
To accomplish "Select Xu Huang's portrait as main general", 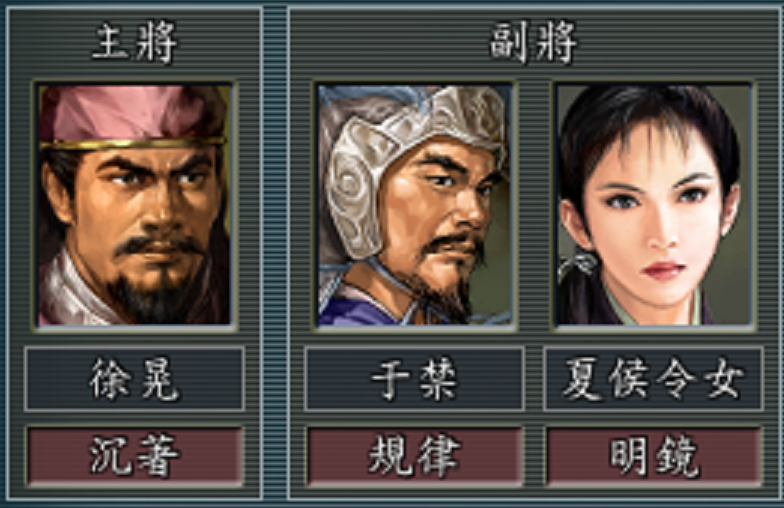I will pyautogui.click(x=134, y=205).
